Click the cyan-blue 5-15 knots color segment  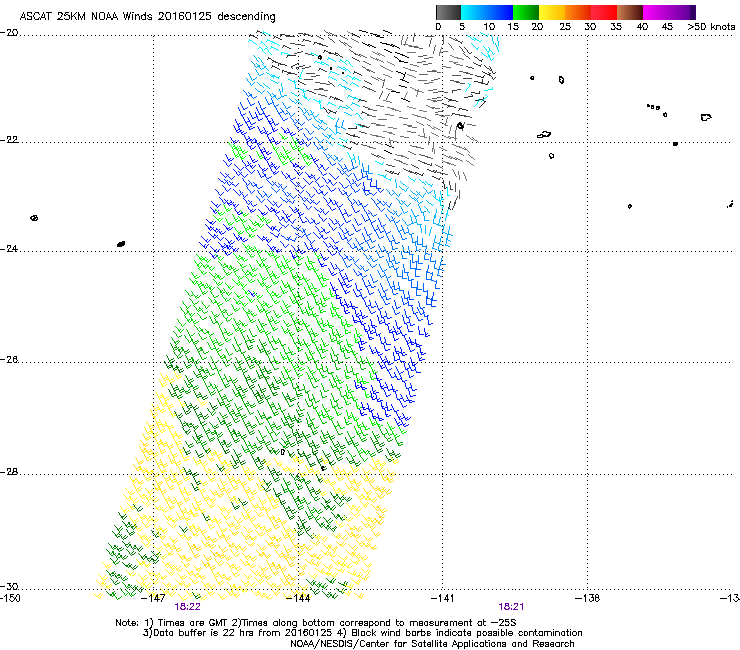coord(487,12)
